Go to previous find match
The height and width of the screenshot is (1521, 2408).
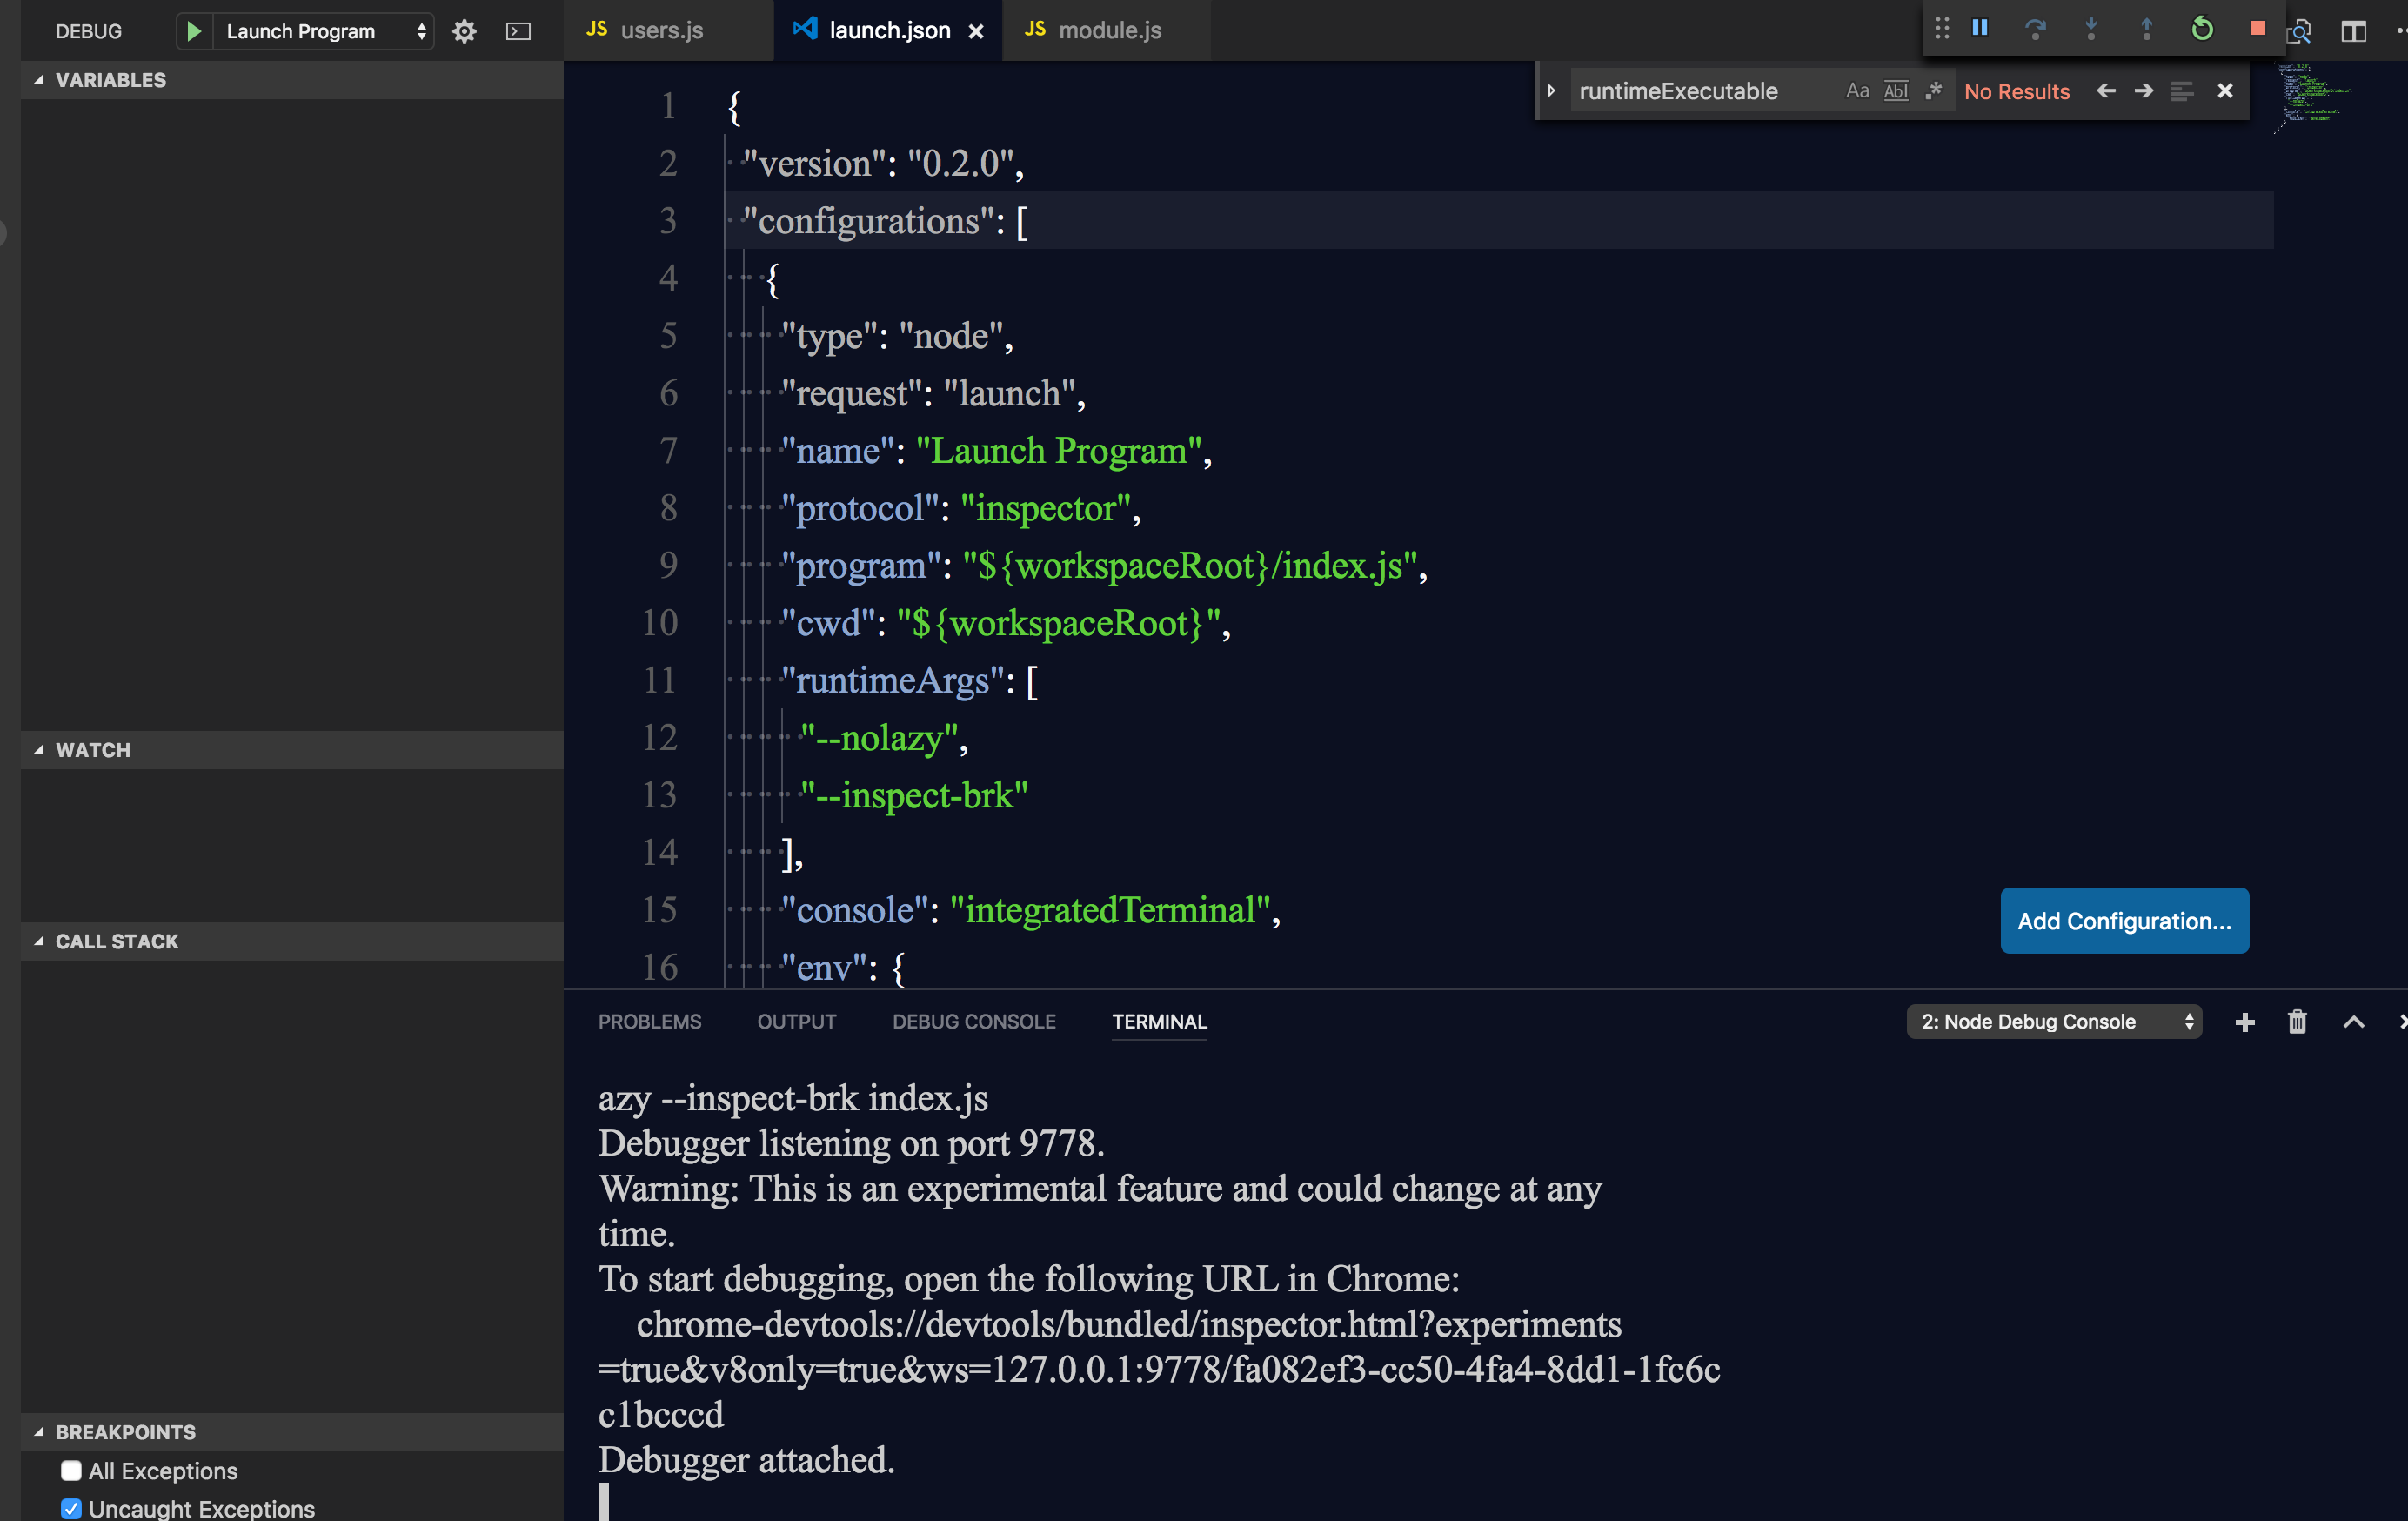pos(2106,91)
